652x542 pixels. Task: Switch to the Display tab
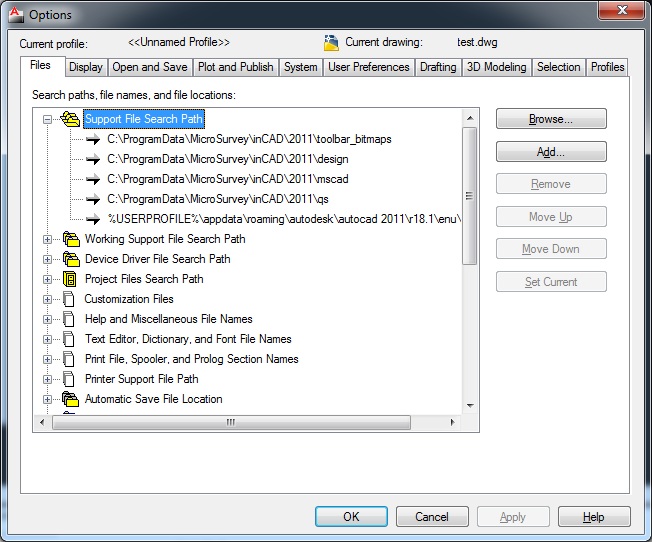tap(86, 67)
